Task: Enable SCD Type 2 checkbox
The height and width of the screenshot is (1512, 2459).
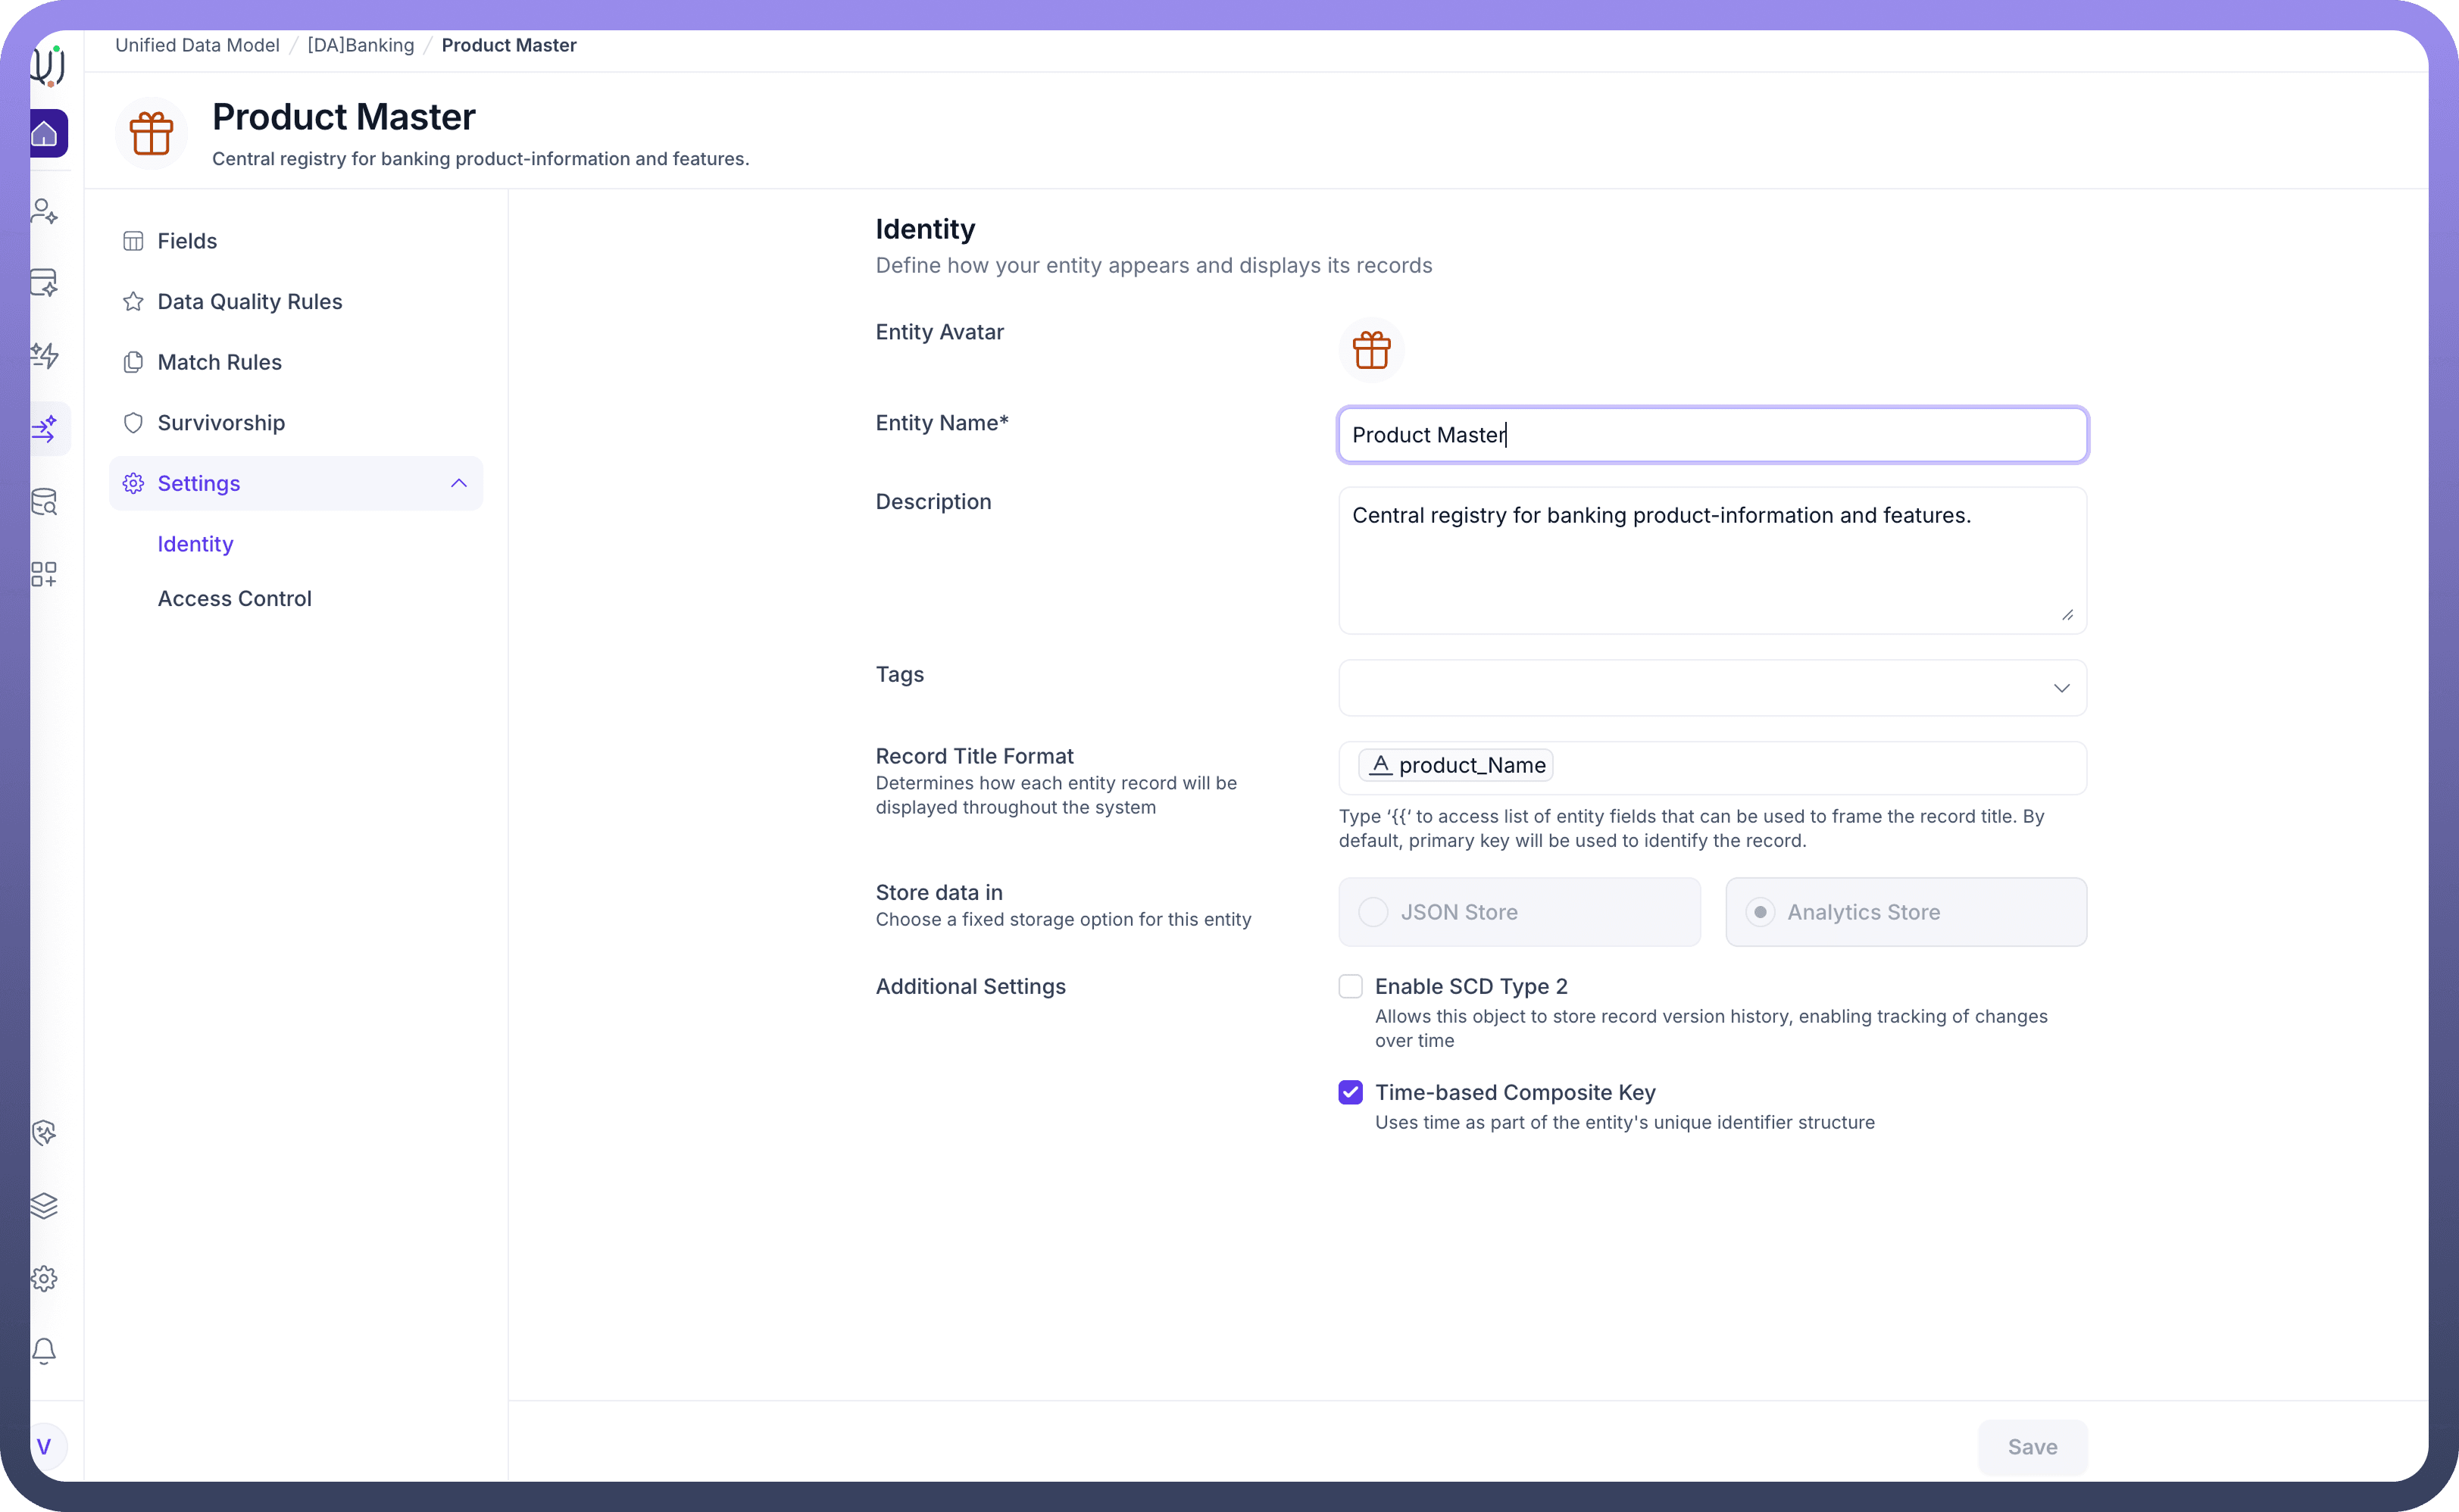Action: pyautogui.click(x=1350, y=986)
